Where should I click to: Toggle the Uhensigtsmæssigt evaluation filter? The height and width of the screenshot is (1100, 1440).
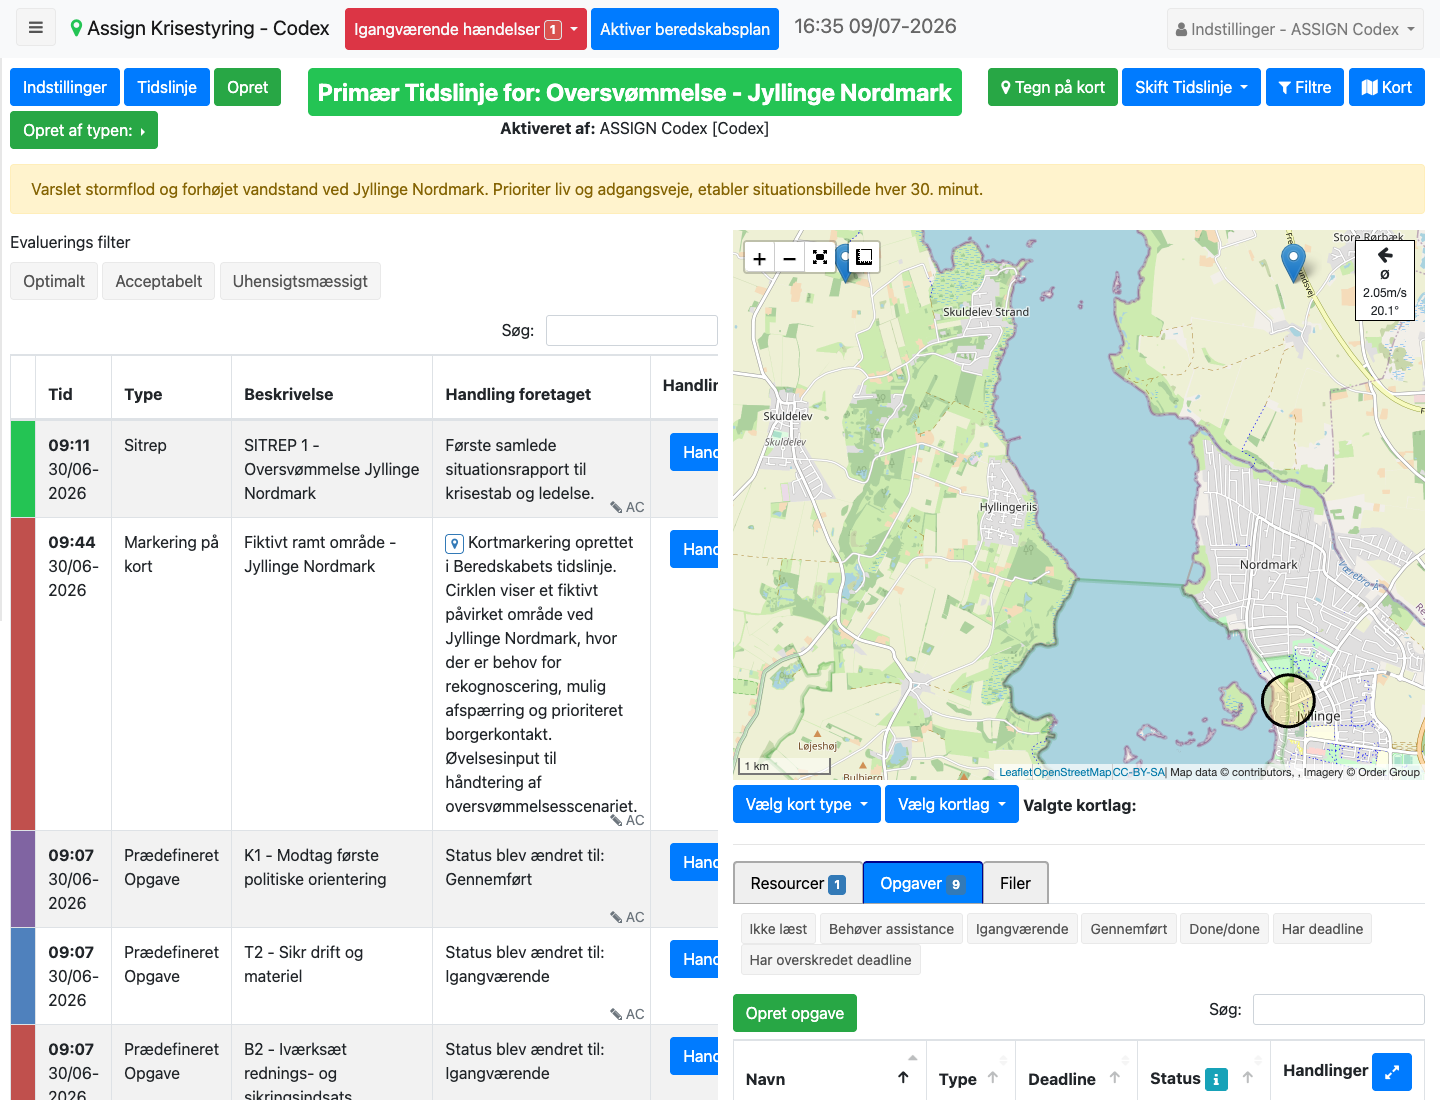click(300, 281)
